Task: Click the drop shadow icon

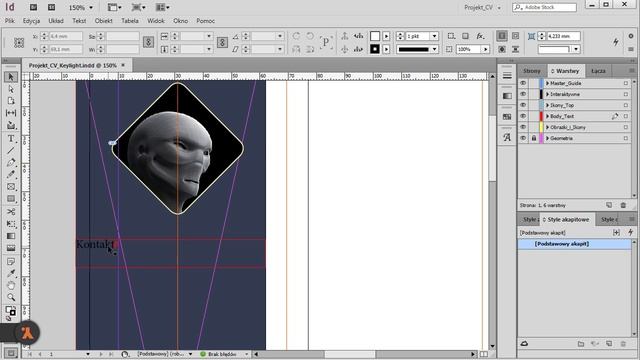Action: click(x=465, y=36)
